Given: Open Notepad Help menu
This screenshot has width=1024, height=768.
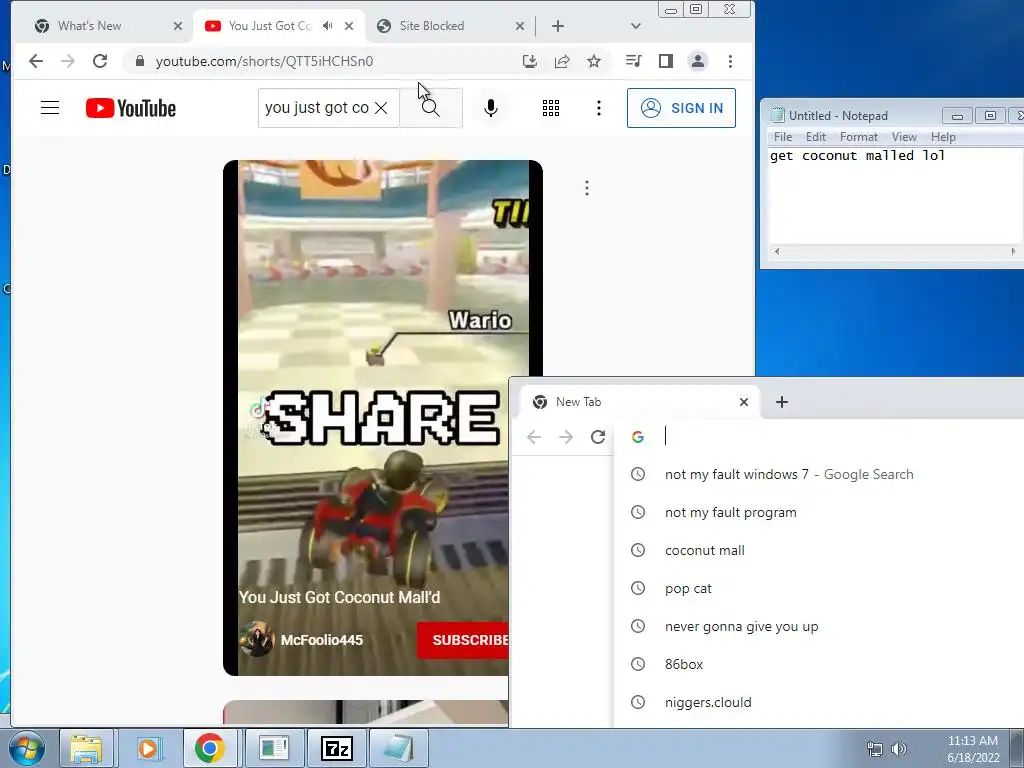Looking at the screenshot, I should click(943, 137).
